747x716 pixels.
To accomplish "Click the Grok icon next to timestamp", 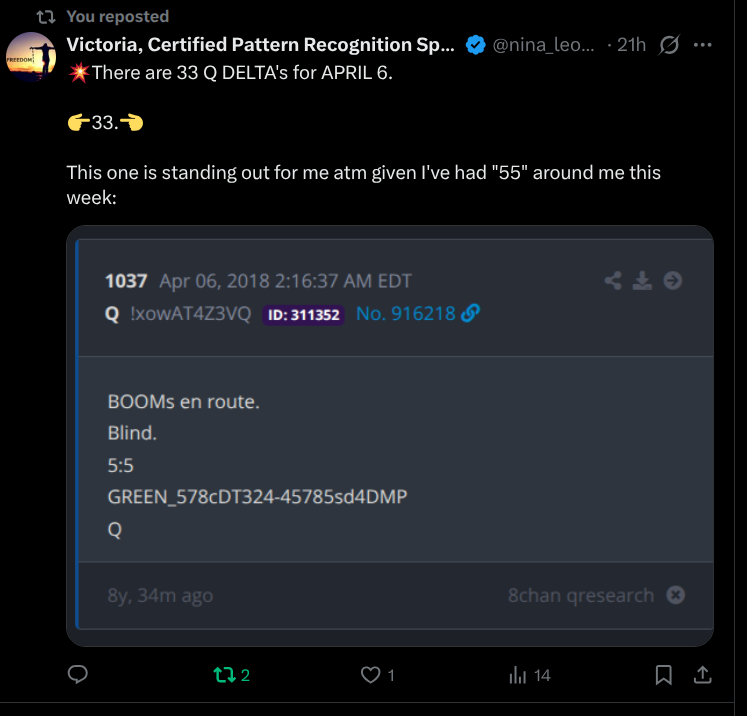I will (671, 45).
